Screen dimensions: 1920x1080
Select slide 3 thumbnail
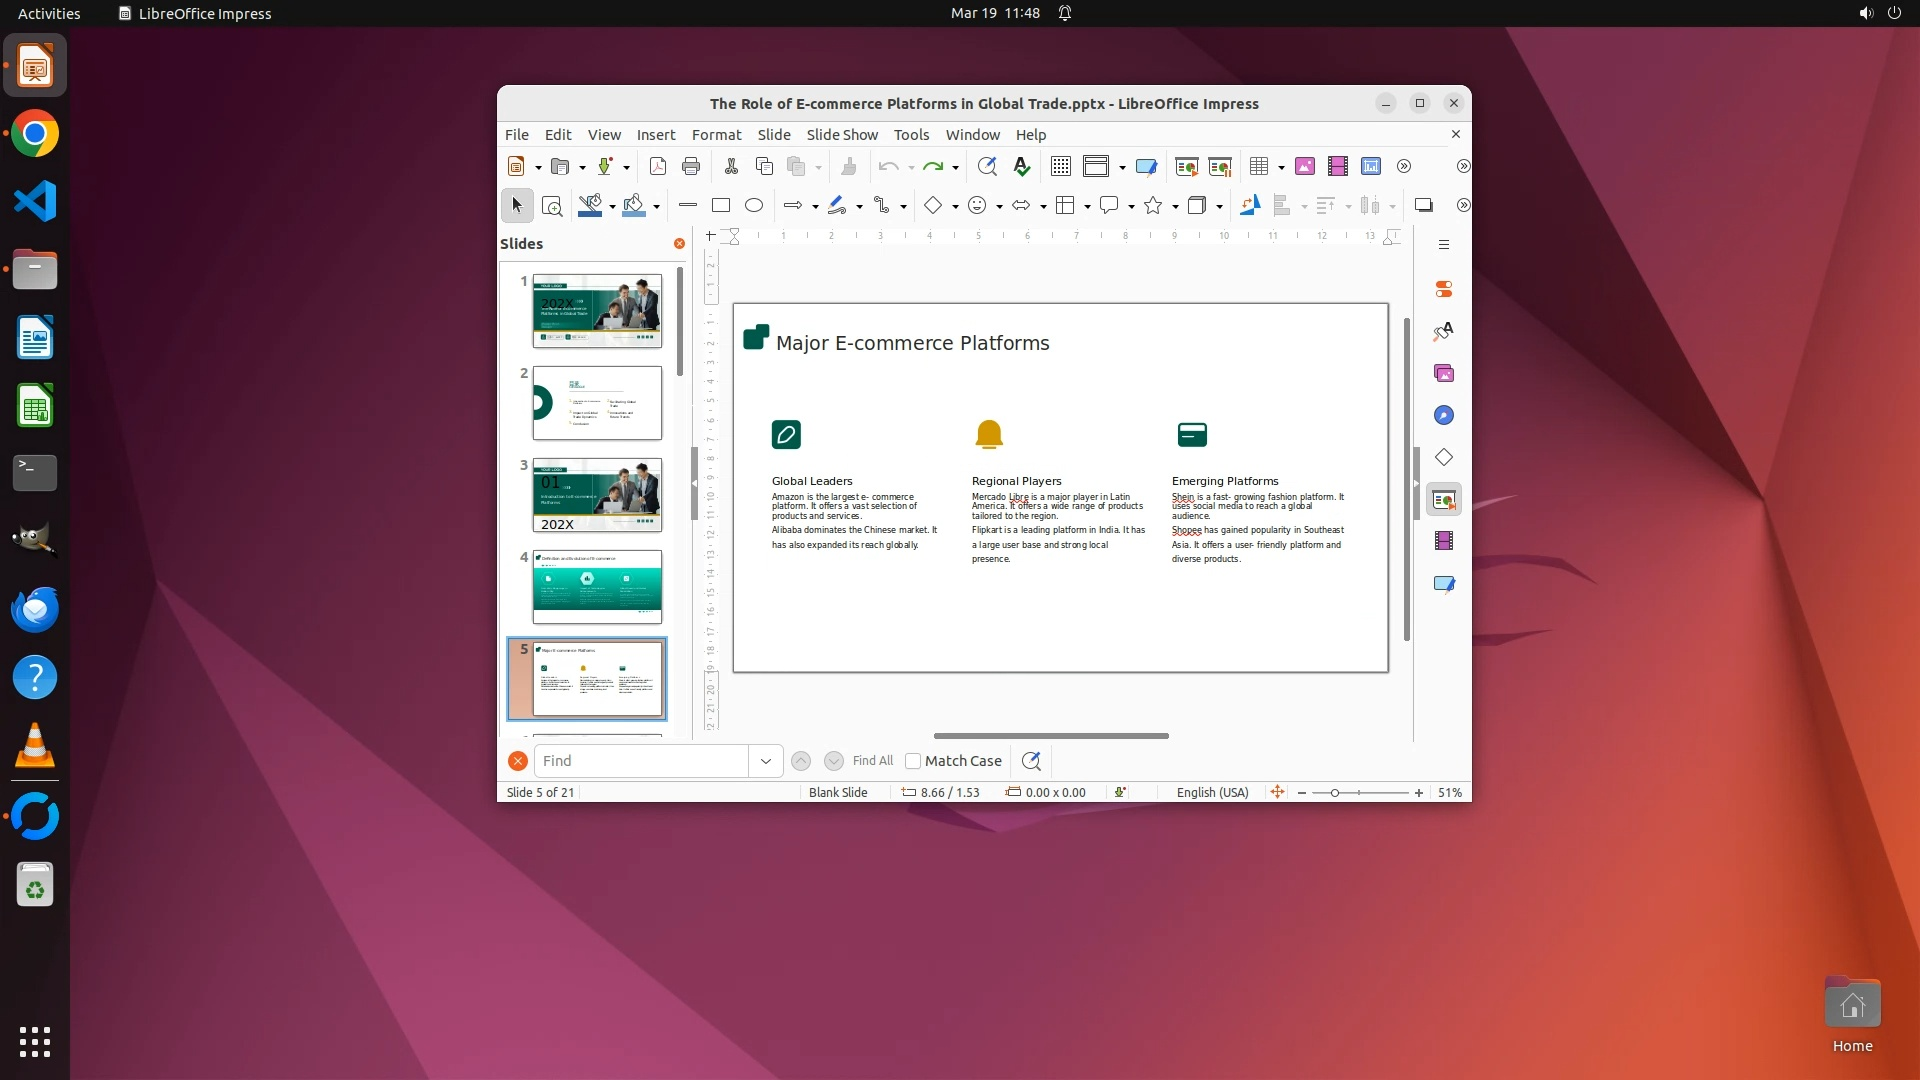coord(597,496)
